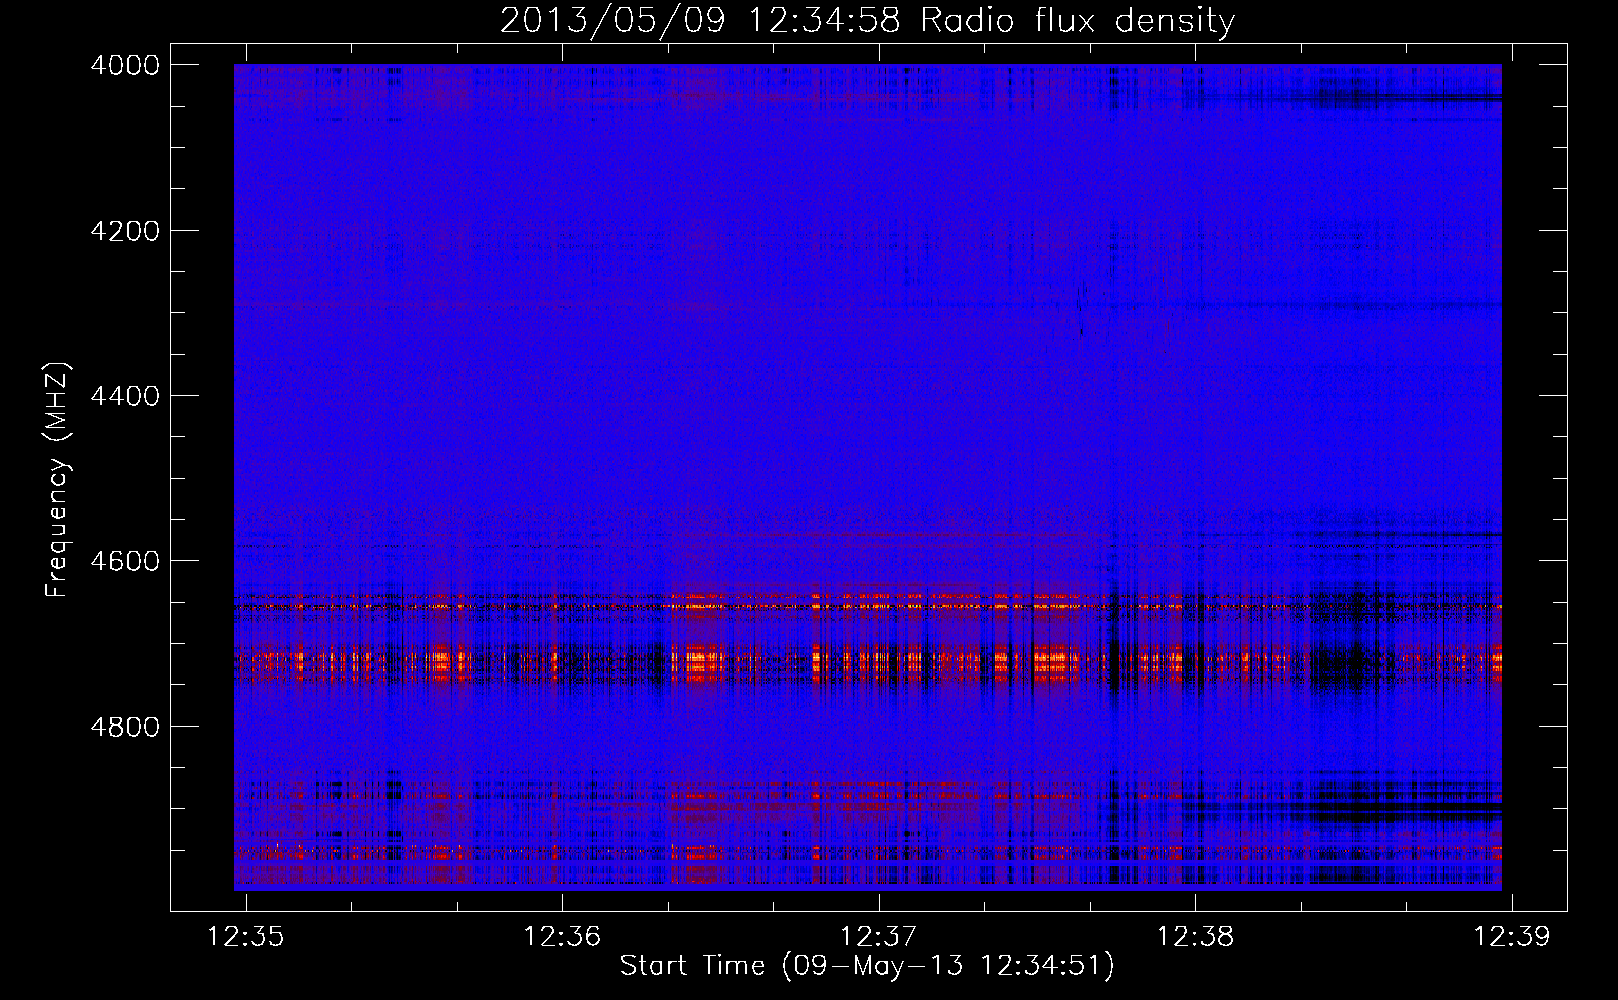Click the 12:38 time tick label
Viewport: 1618px width, 1000px height.
[x=1195, y=936]
